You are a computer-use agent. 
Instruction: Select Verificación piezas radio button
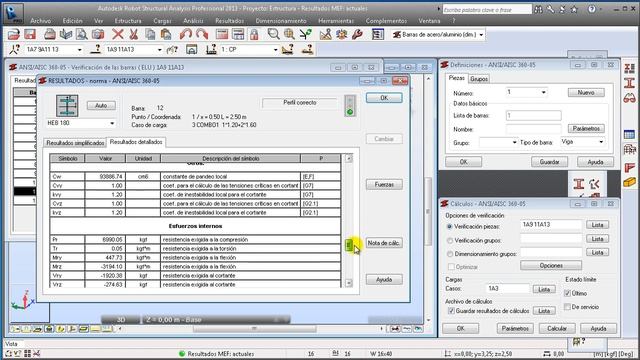[449, 226]
